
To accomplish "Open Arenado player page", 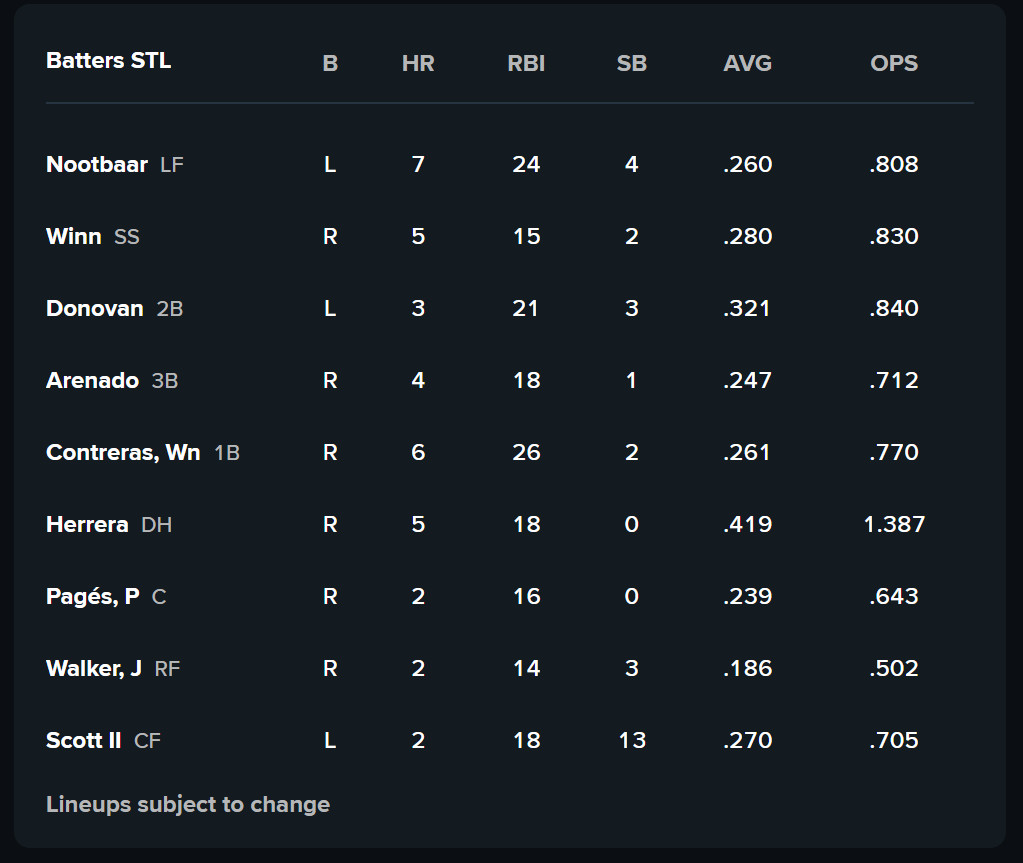I will click(x=92, y=380).
